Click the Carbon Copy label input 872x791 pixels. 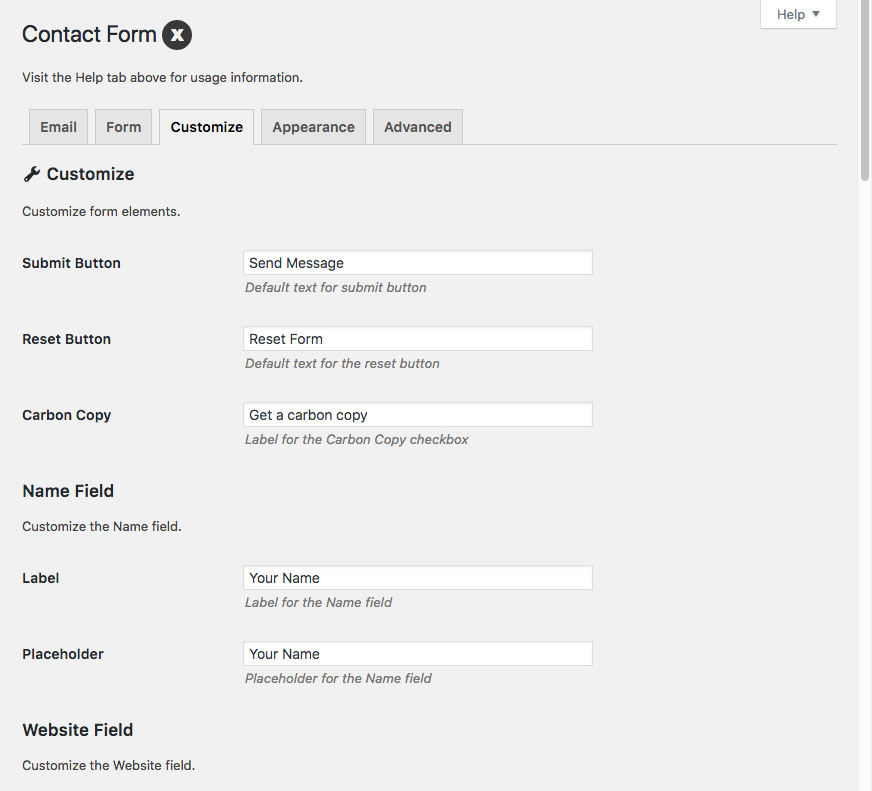417,415
